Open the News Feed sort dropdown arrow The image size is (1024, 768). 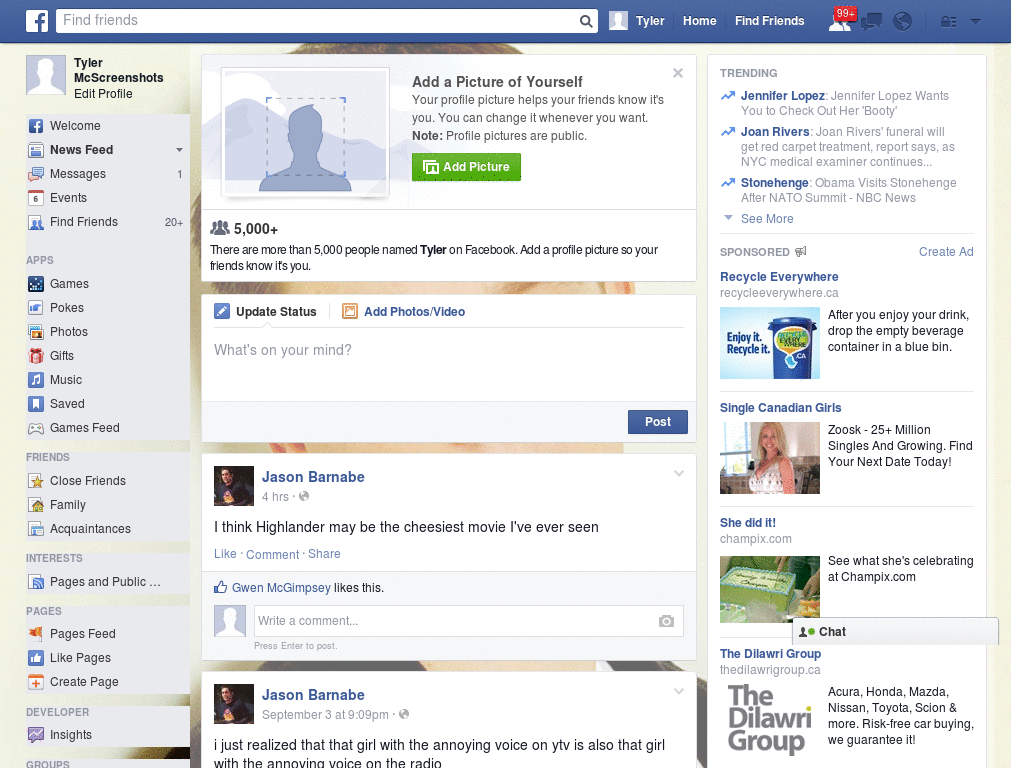[179, 150]
